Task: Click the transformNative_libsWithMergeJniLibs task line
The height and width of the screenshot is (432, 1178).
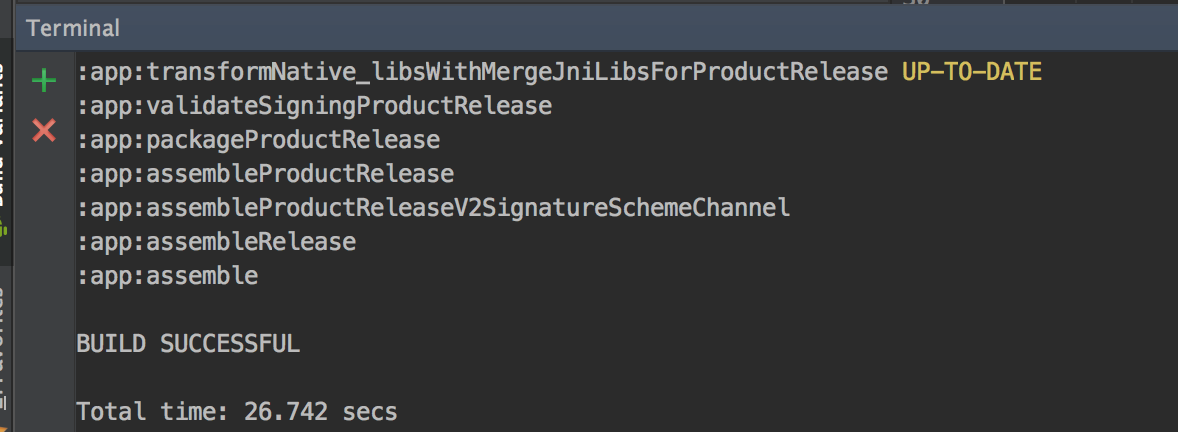Action: click(x=482, y=72)
